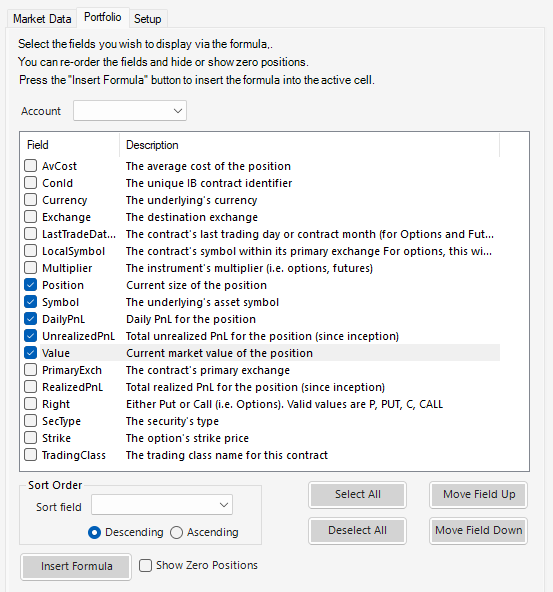Disable the DailyPnL checkbox

(x=31, y=318)
